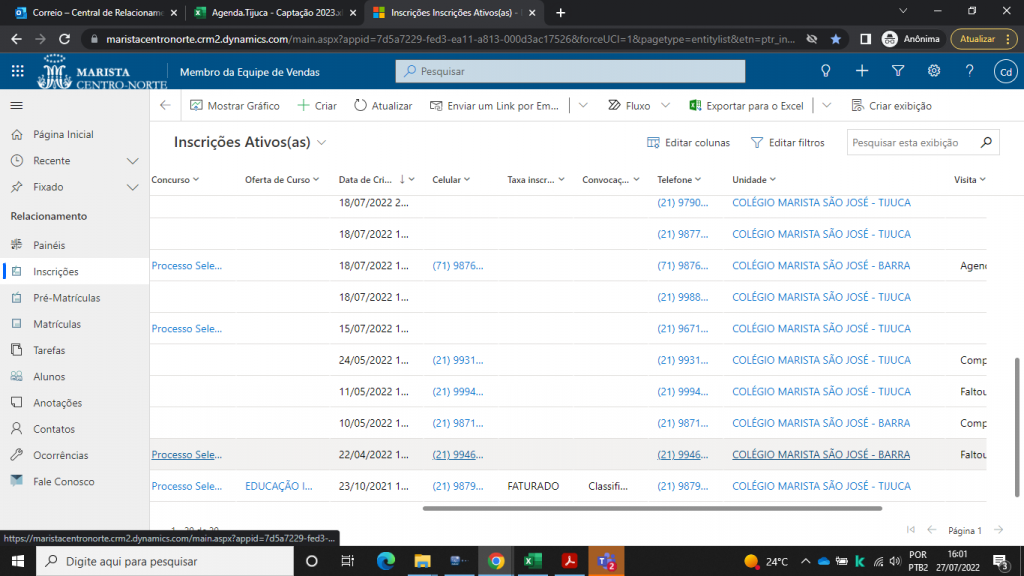Expand the Fixado section in sidebar
This screenshot has height=576, width=1024.
click(133, 187)
